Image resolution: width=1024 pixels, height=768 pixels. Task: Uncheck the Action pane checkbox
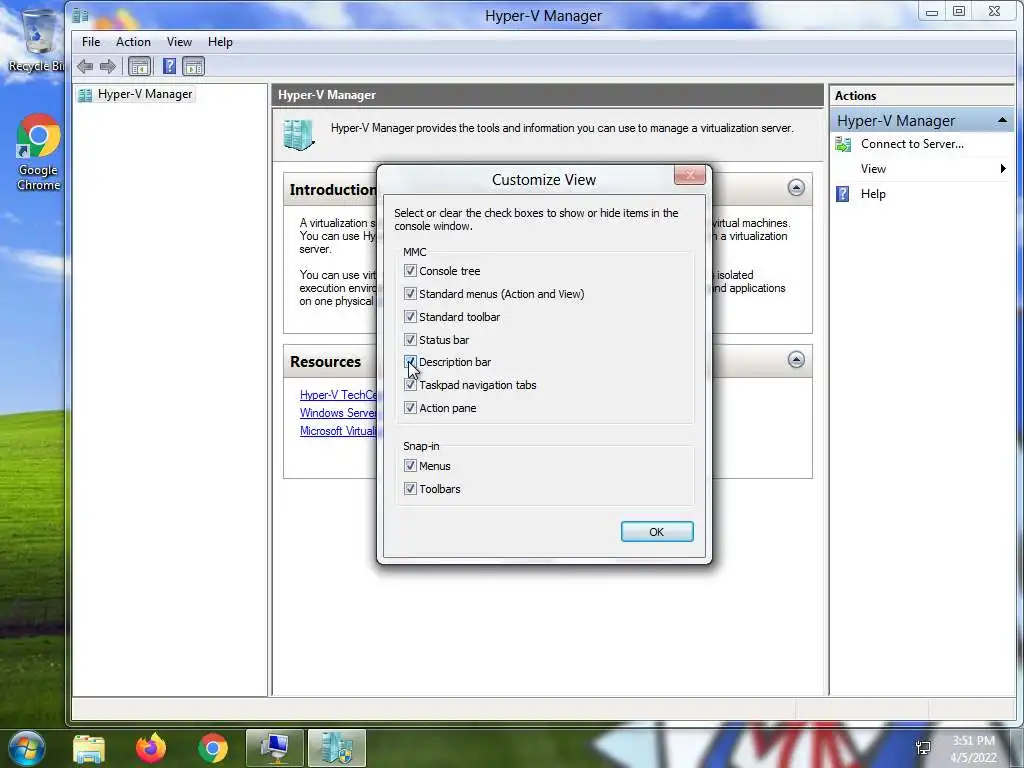pyautogui.click(x=410, y=408)
